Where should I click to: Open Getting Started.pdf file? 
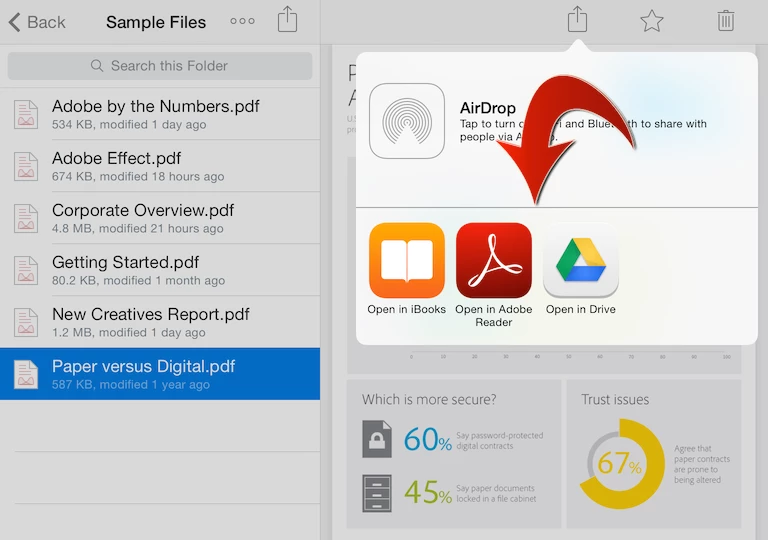[x=160, y=270]
